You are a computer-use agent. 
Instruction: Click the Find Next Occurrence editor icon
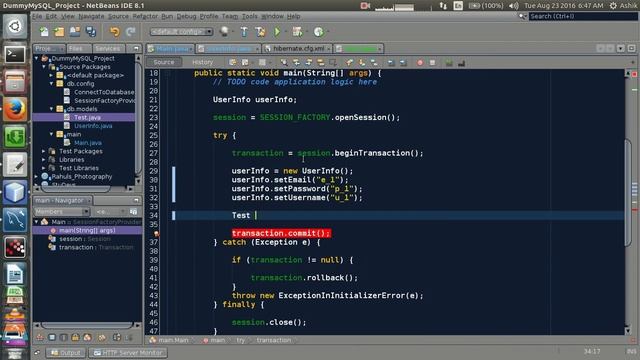point(309,62)
